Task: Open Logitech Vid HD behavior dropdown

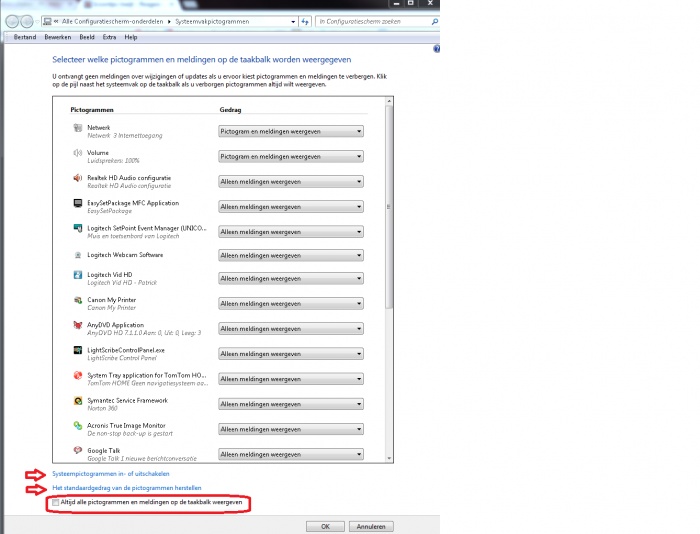Action: coord(291,278)
